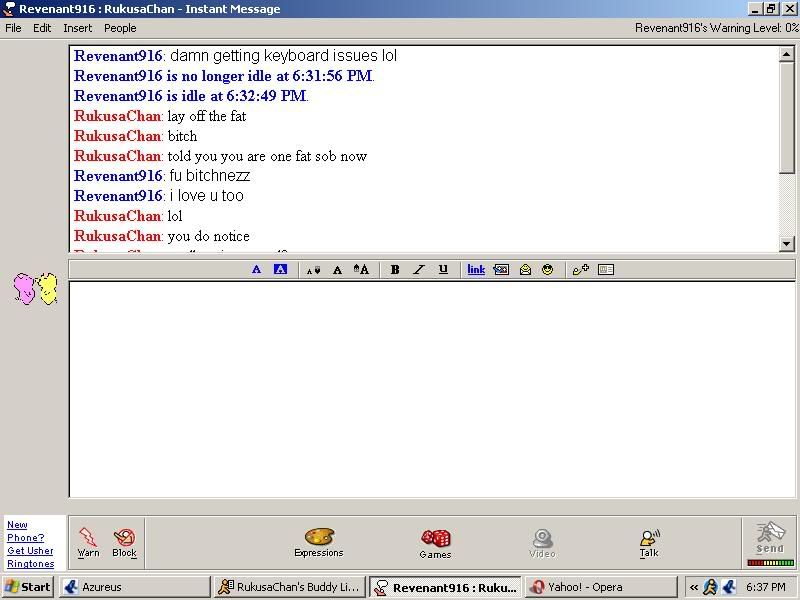The height and width of the screenshot is (600, 800).
Task: Click the 'told you you are one fat sob now' message
Action: (267, 156)
